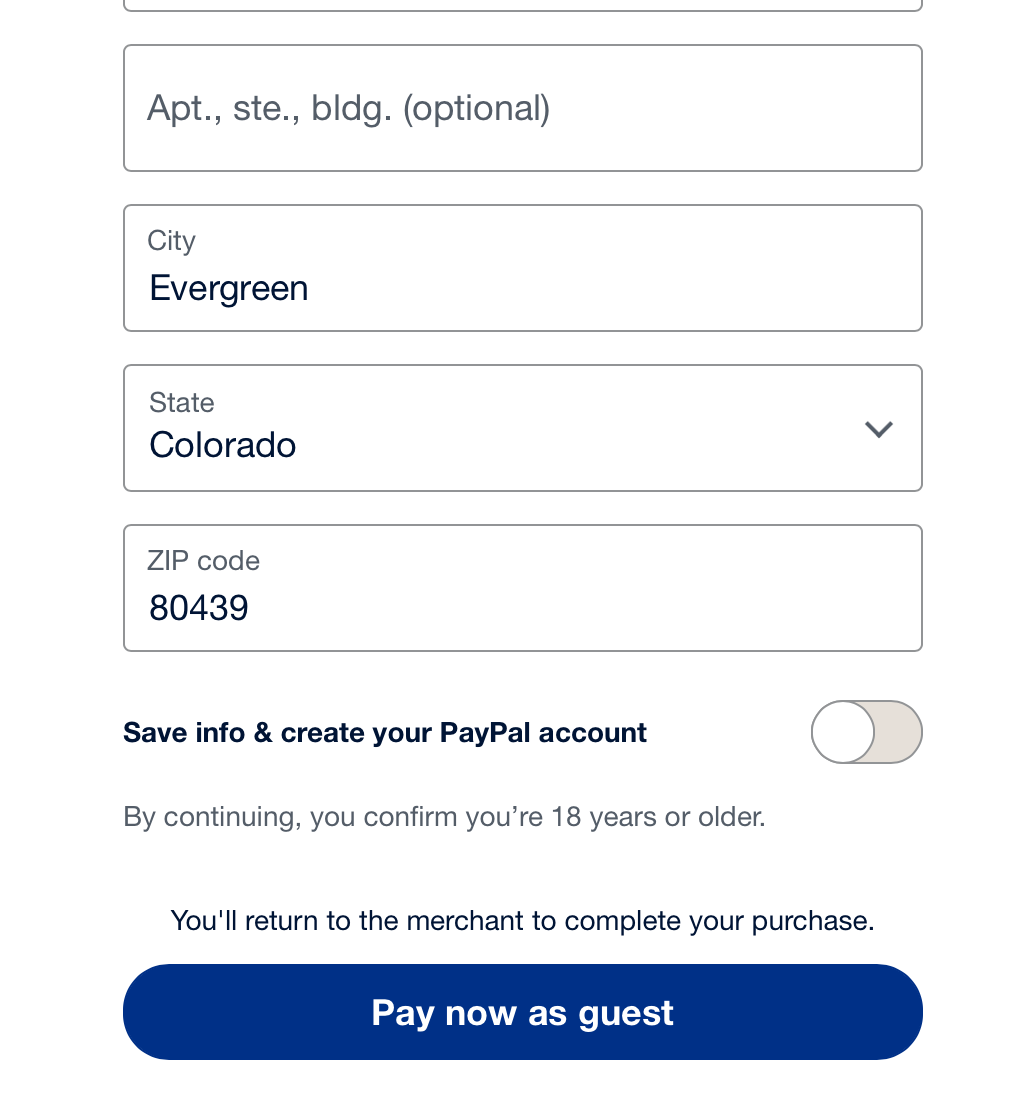Click the 18 years or older notice
Viewport: 1017px width, 1100px height.
pyautogui.click(x=444, y=817)
